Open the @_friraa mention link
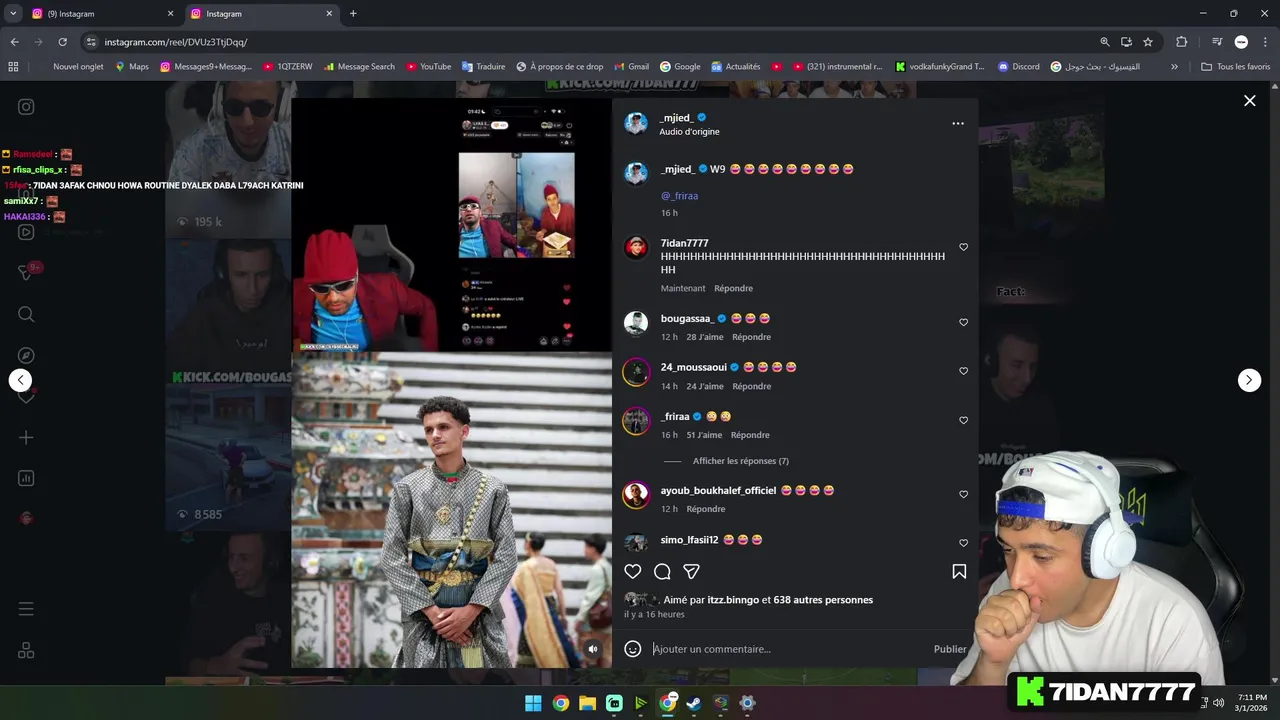Viewport: 1280px width, 720px height. coord(679,196)
